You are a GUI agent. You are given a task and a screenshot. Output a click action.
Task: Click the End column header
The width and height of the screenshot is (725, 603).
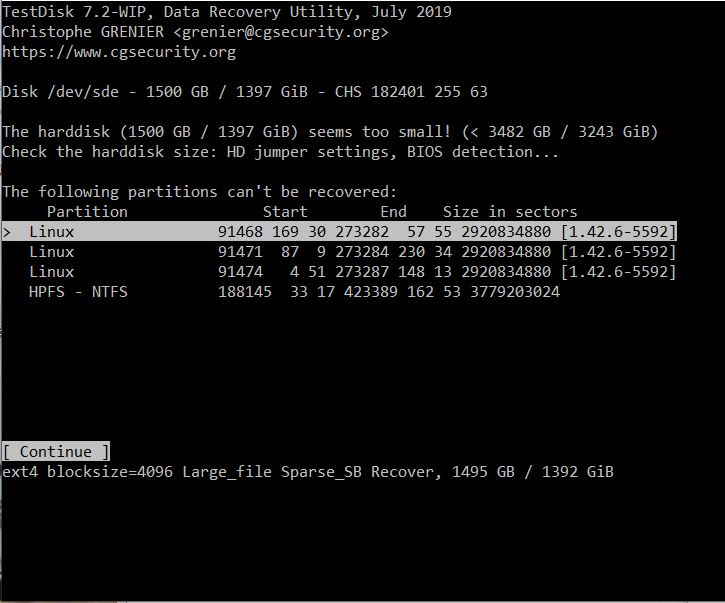[393, 212]
